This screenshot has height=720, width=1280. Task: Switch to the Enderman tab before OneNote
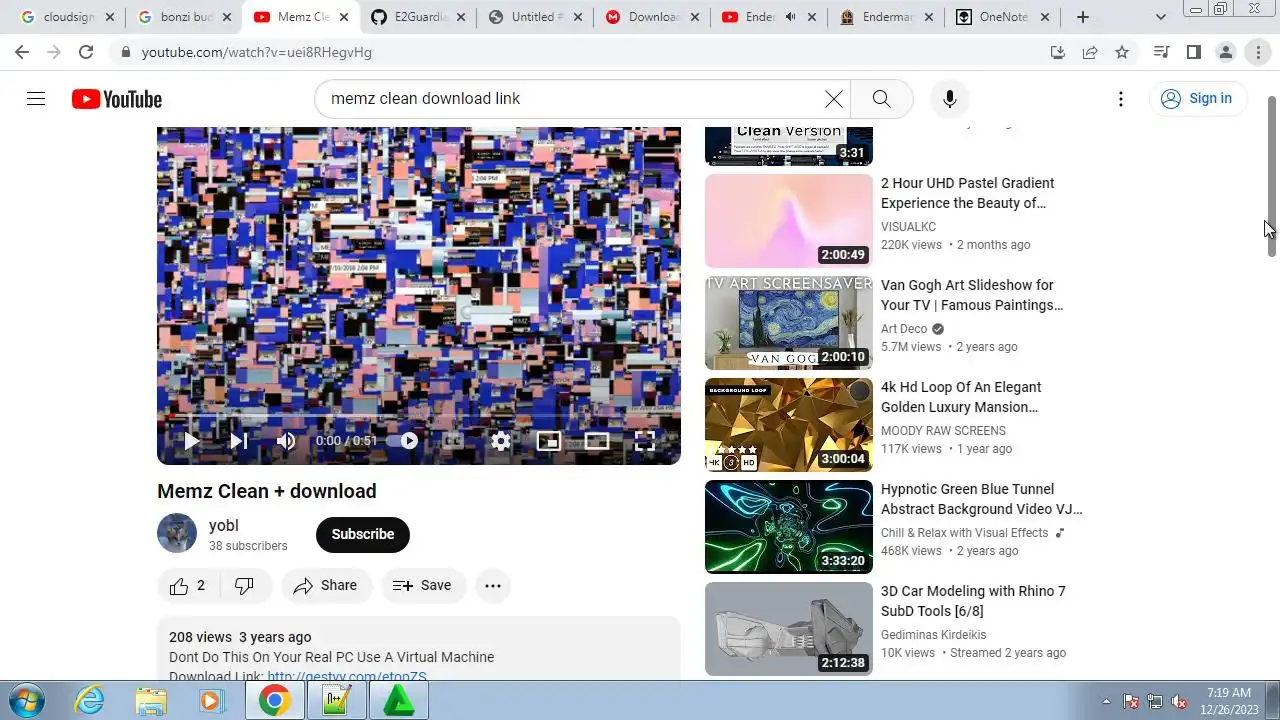coord(887,17)
